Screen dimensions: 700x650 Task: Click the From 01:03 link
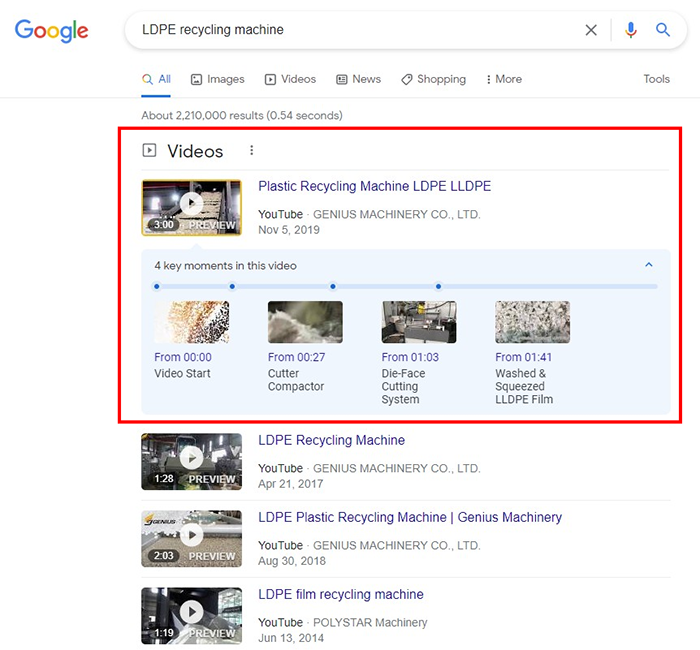point(410,357)
